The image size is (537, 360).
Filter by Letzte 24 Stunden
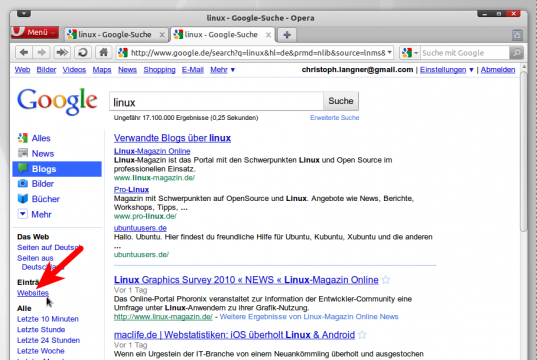(48, 340)
